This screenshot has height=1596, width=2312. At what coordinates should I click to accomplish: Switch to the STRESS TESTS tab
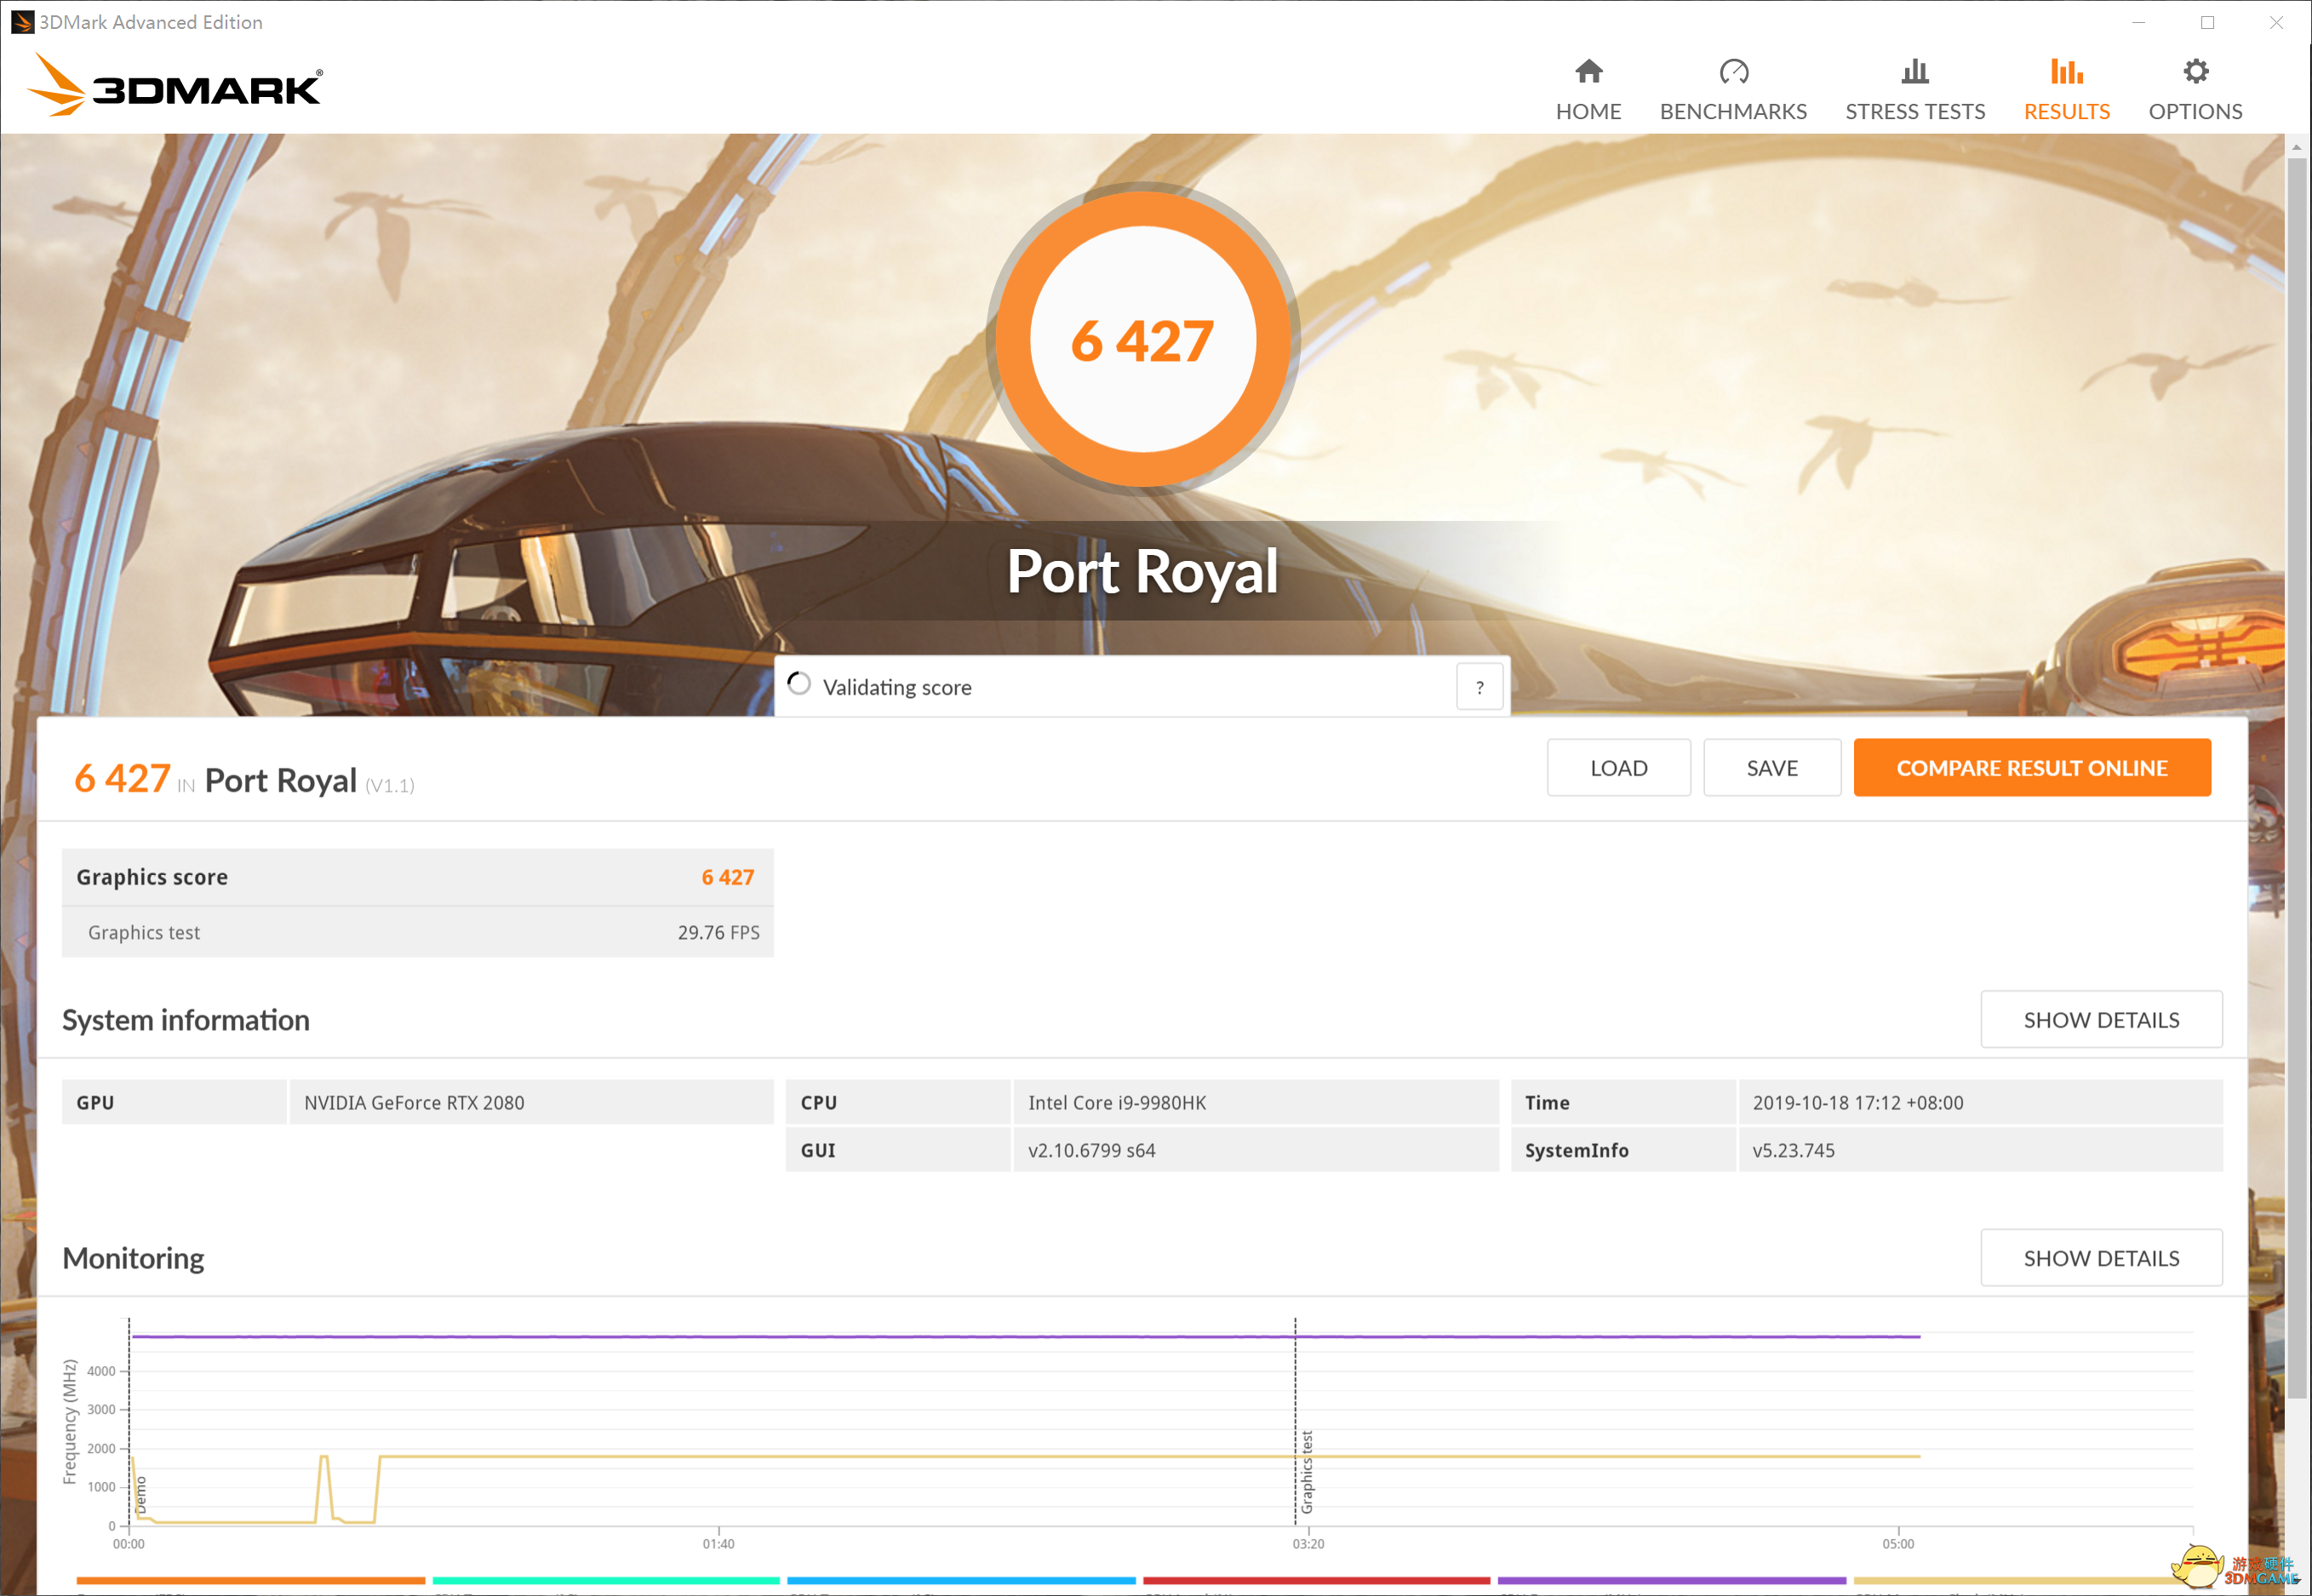[x=1914, y=111]
